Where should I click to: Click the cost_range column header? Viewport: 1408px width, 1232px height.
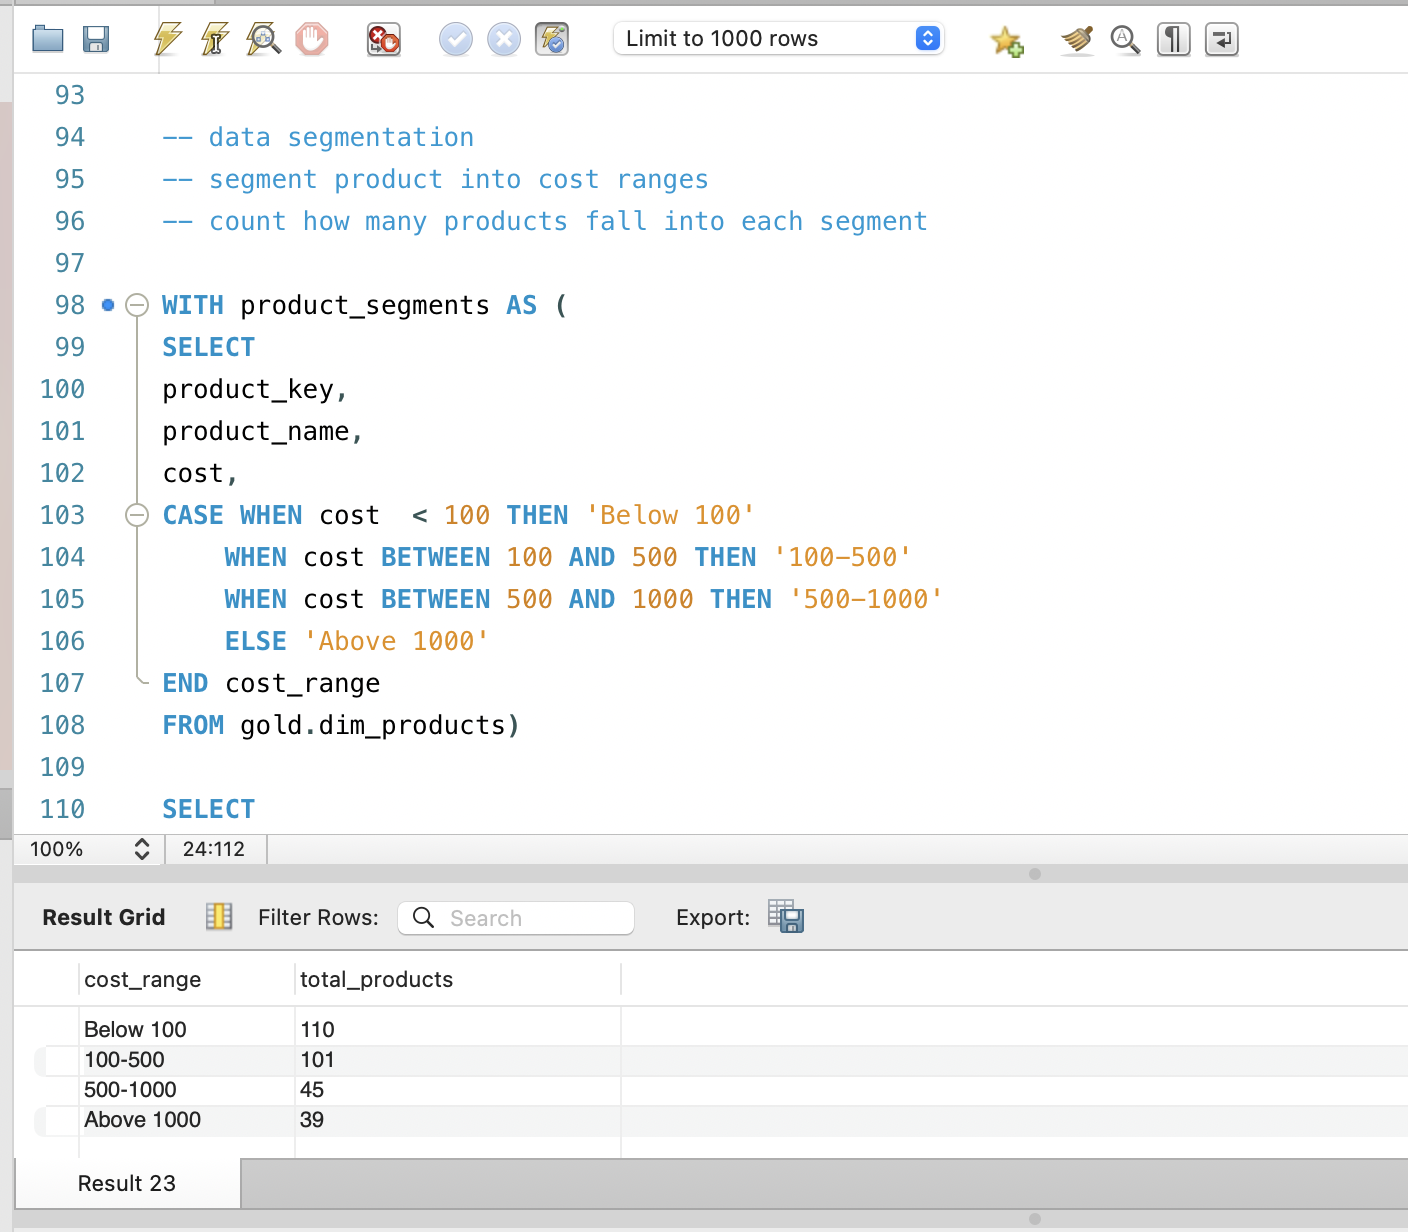click(143, 980)
